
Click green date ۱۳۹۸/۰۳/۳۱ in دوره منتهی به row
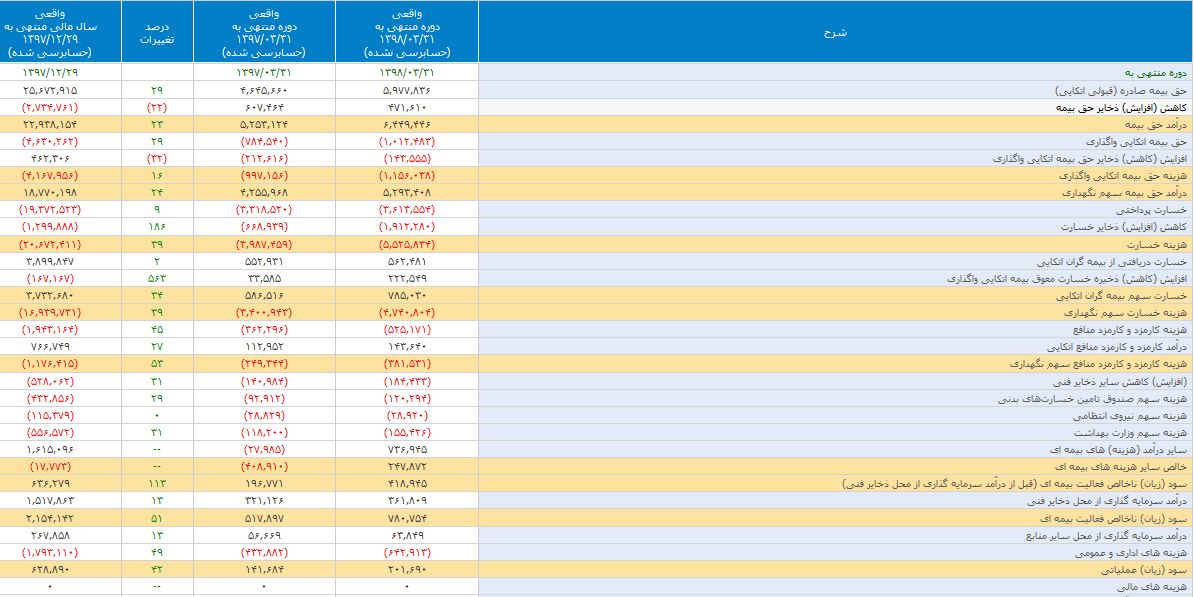[407, 73]
